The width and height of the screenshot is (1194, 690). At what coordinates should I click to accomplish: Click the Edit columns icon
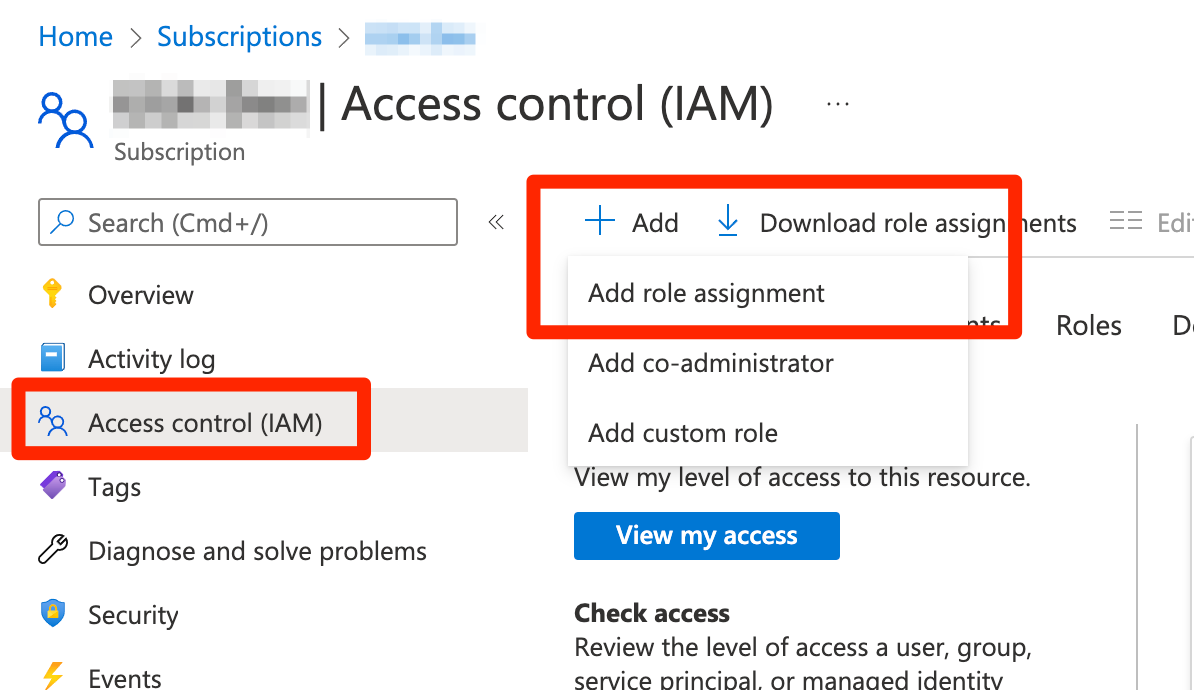click(x=1125, y=222)
